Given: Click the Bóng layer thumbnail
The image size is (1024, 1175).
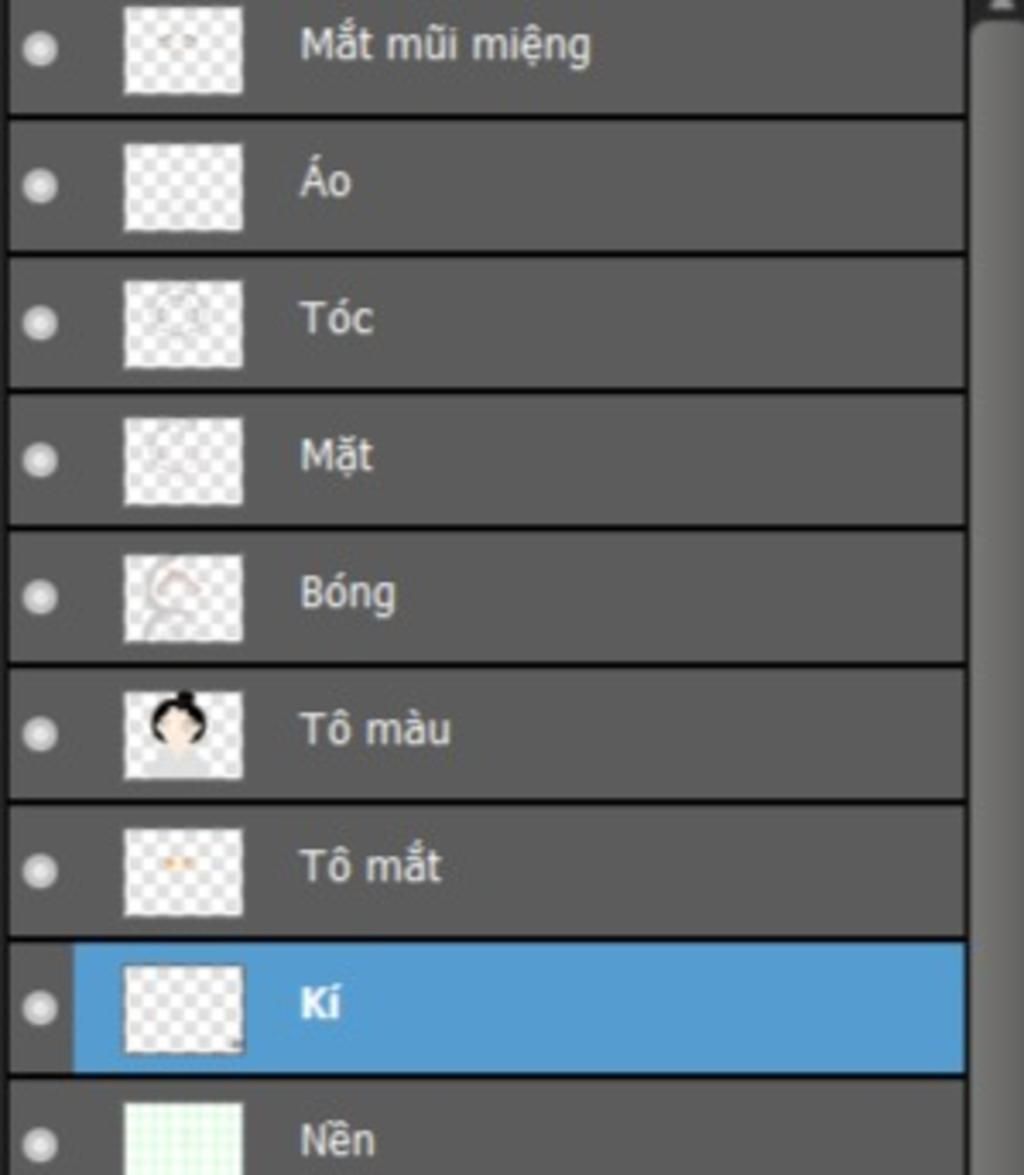Looking at the screenshot, I should coord(183,597).
